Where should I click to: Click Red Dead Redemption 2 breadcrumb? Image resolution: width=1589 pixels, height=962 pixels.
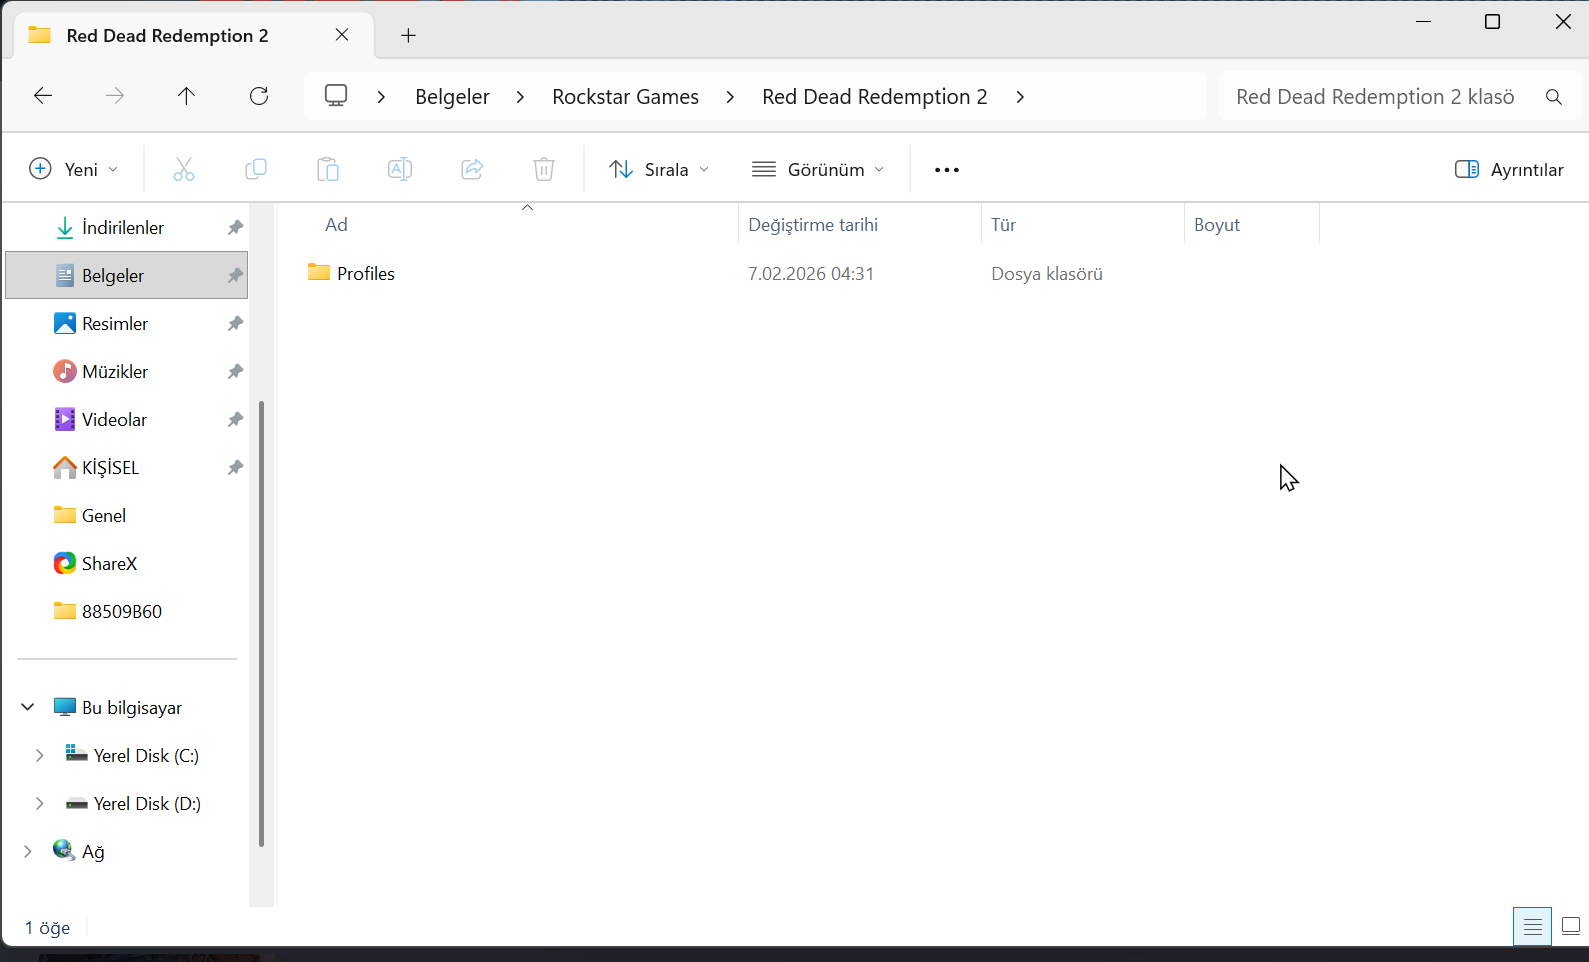875,97
